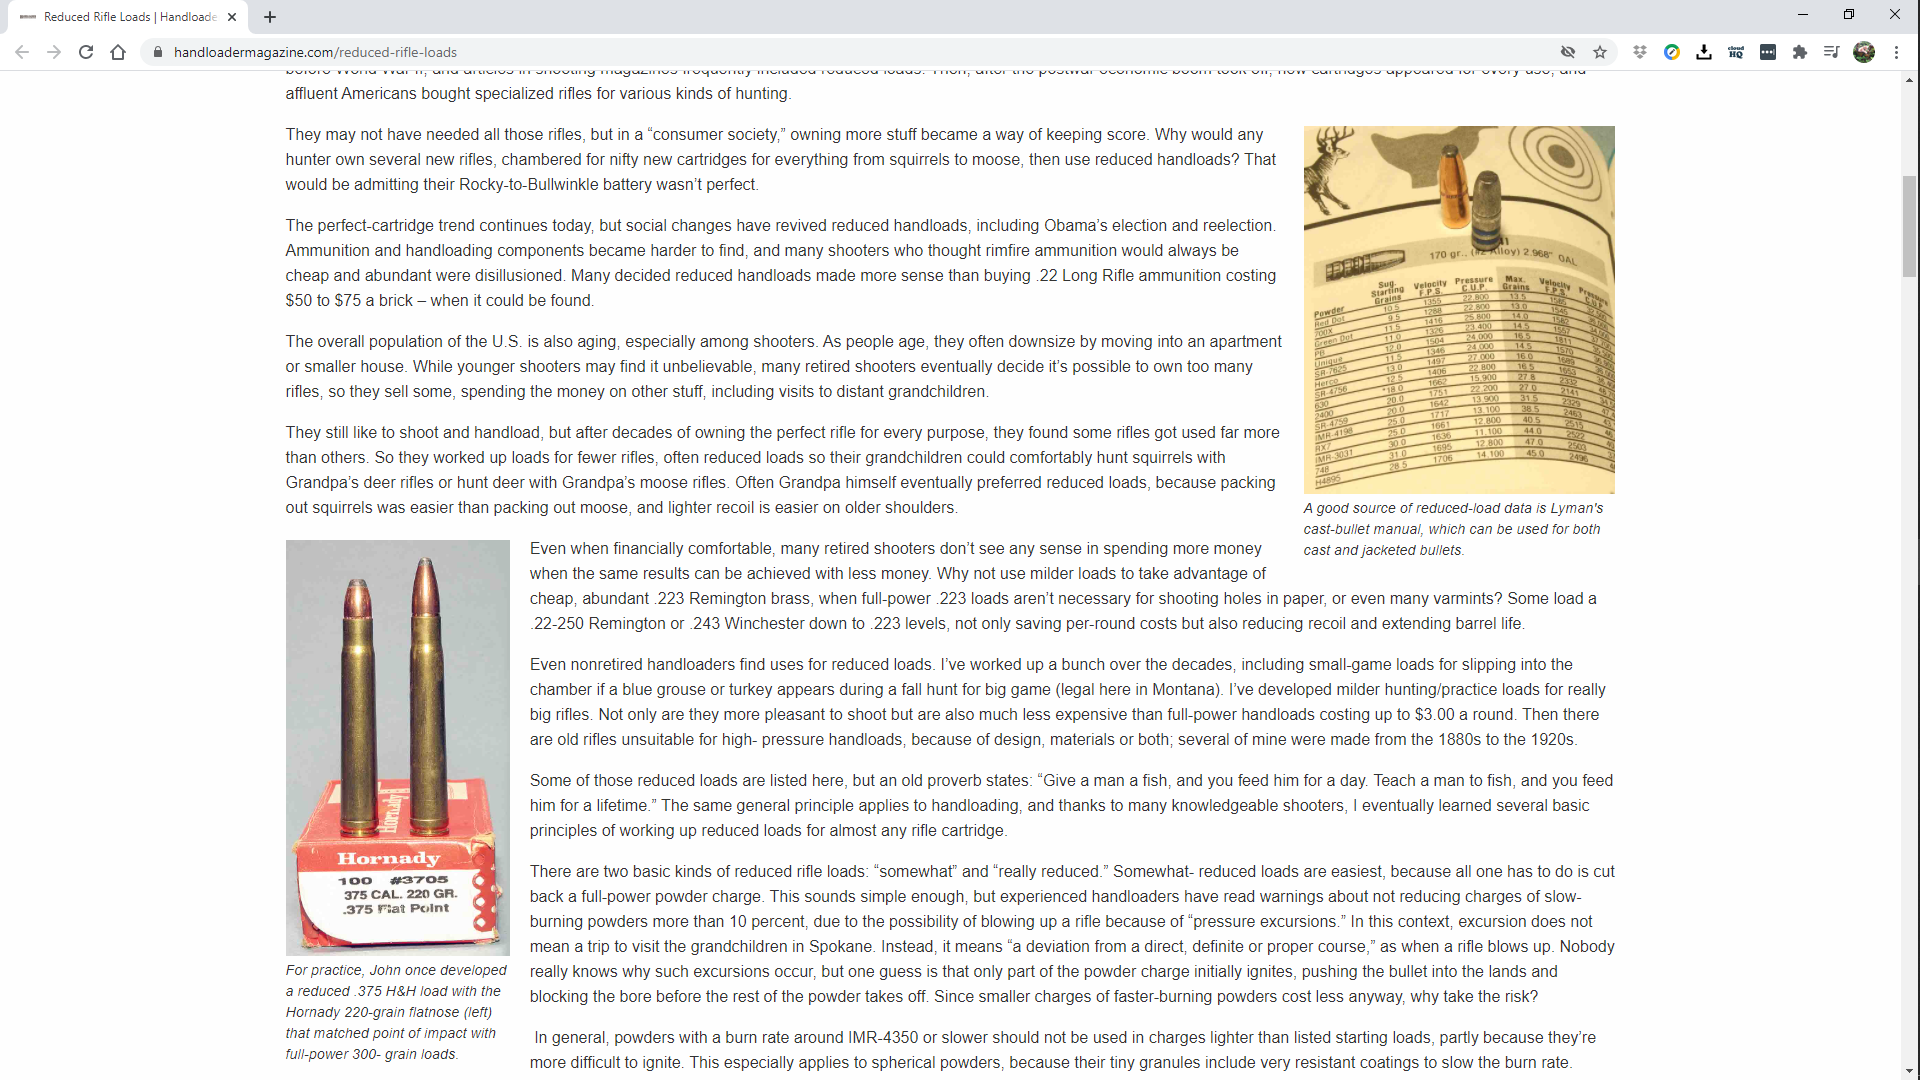Open the dark password-dots extension icon

click(1768, 52)
